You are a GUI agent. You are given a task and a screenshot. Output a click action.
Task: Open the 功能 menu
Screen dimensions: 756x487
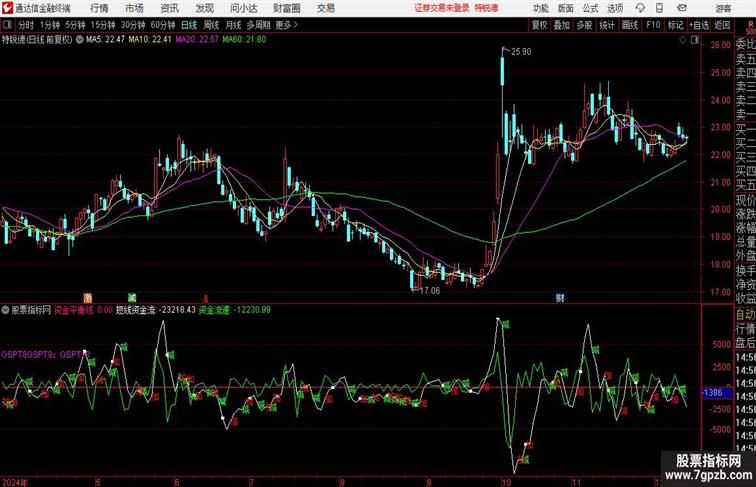[540, 8]
